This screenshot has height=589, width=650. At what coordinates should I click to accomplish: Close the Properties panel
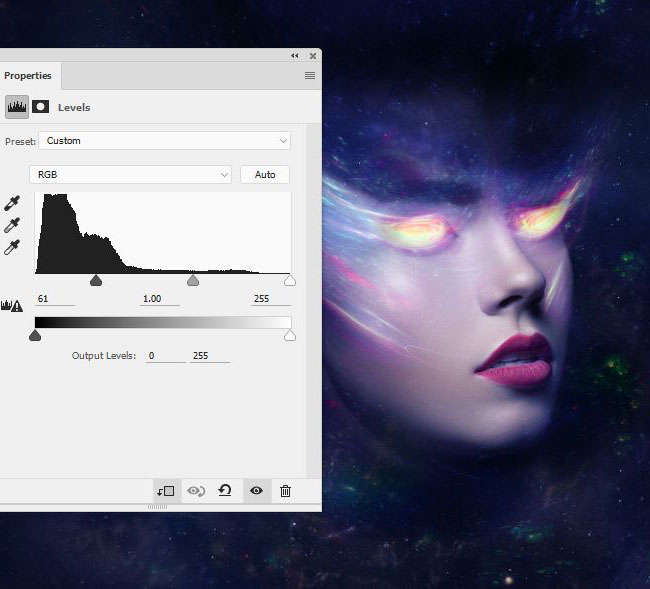313,56
